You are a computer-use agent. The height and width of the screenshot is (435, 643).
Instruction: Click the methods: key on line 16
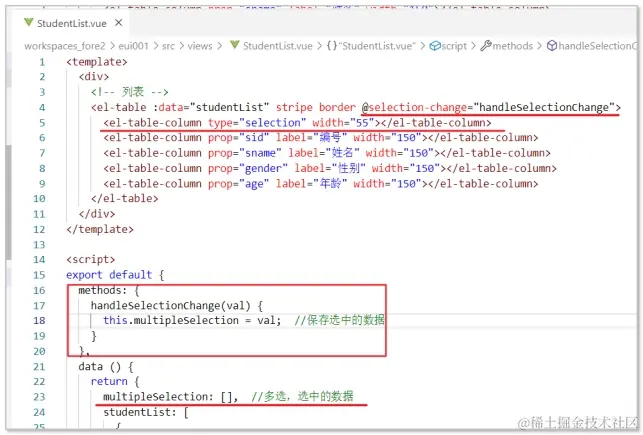coord(103,291)
